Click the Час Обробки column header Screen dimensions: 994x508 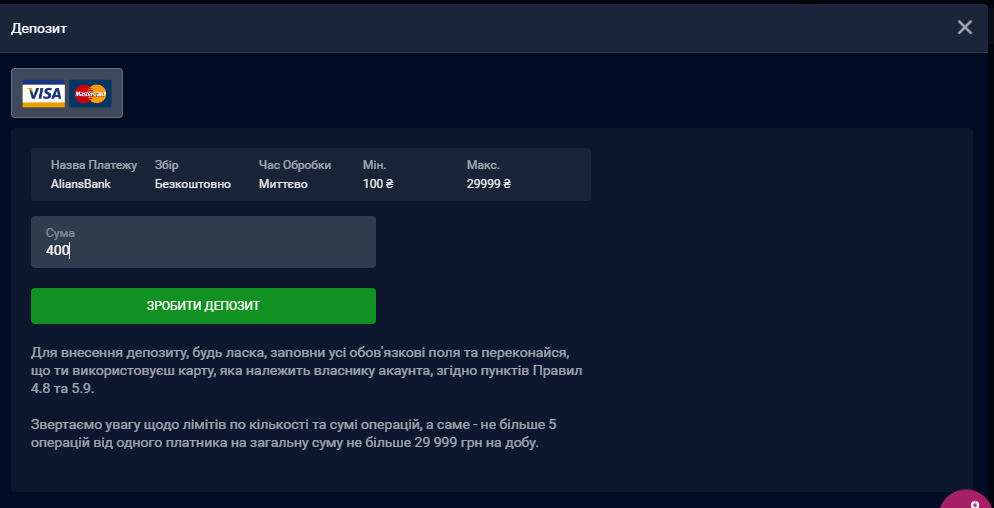295,165
